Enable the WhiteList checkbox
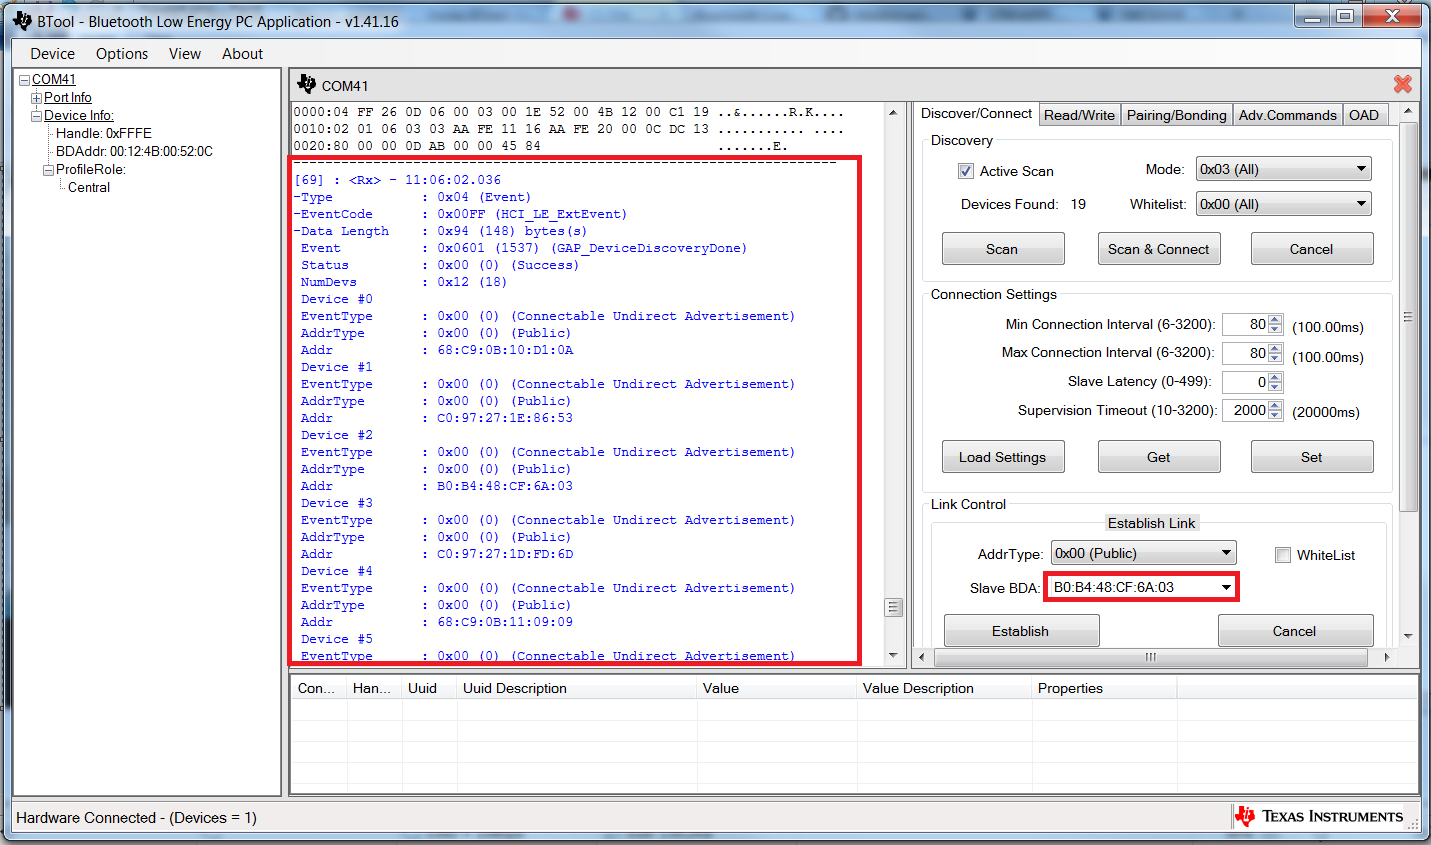1431x845 pixels. tap(1283, 555)
